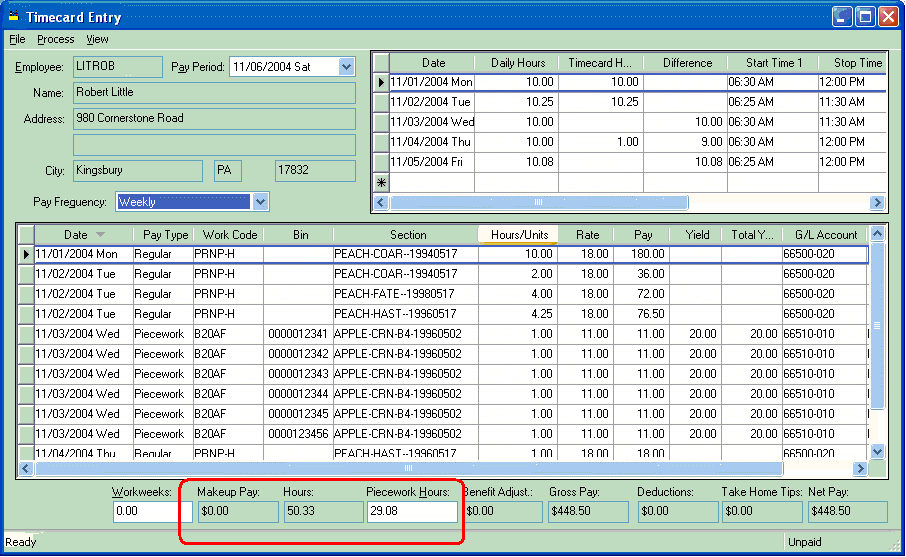Click the Timecard Entry title bar icon

tap(14, 16)
